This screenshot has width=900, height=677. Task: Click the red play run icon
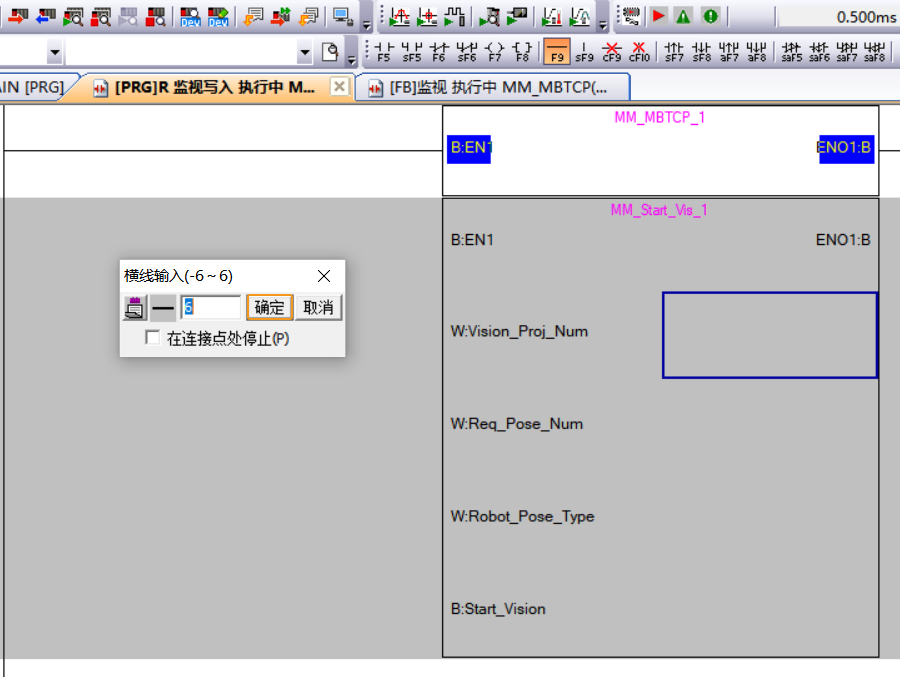tap(658, 16)
